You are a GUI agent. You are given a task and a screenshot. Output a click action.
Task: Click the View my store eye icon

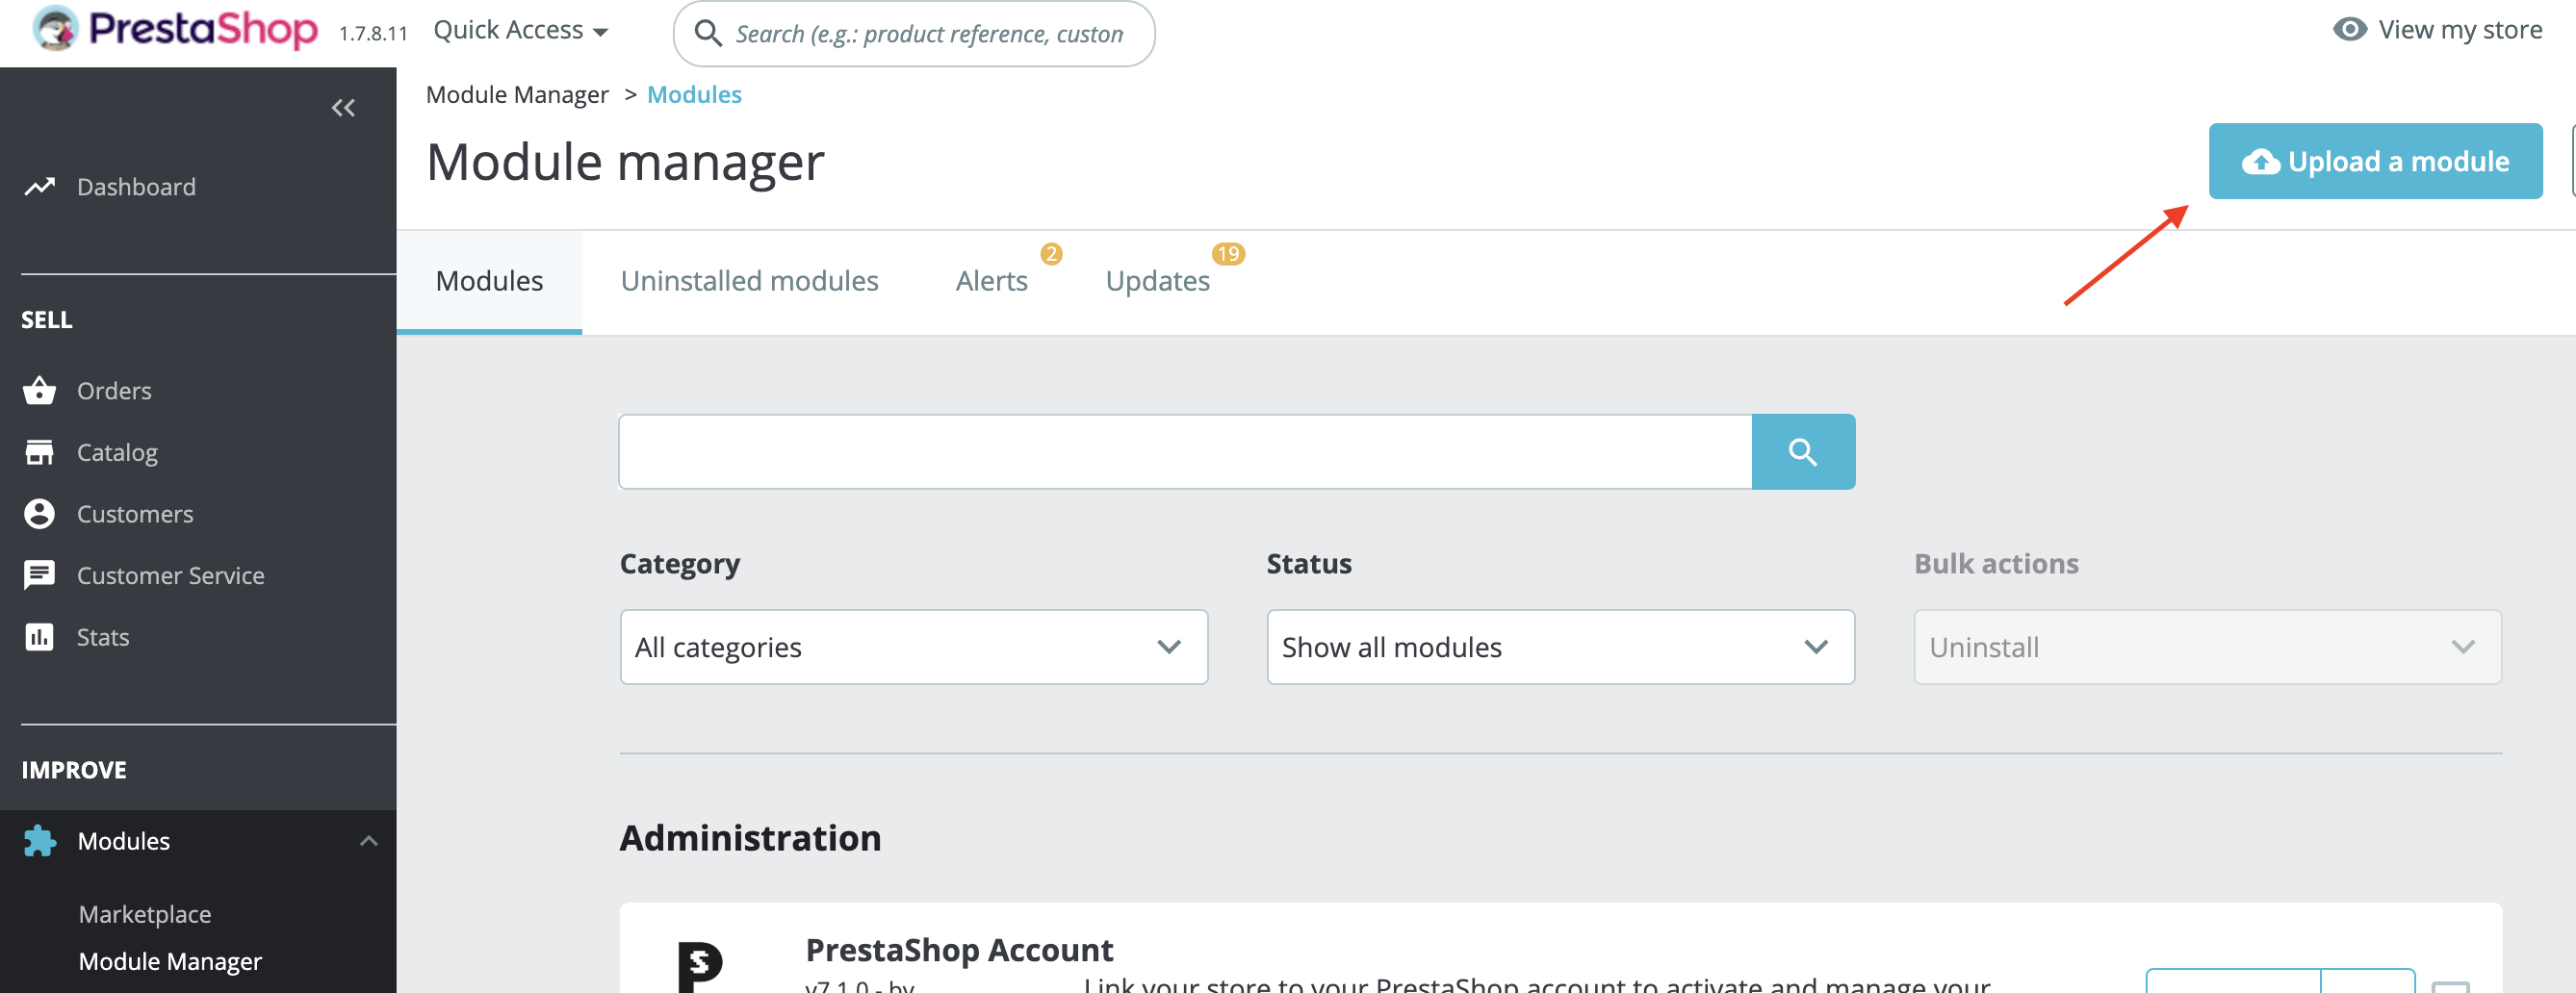tap(2352, 30)
